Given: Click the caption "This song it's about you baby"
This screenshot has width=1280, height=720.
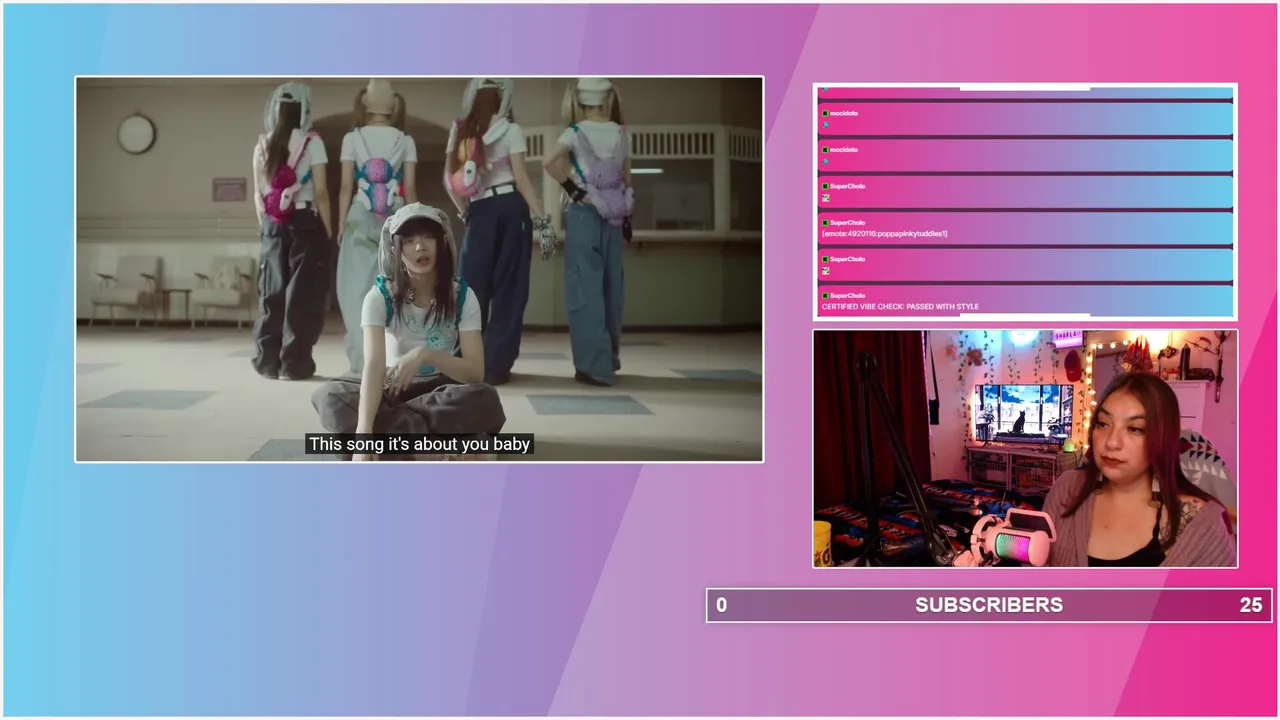Looking at the screenshot, I should point(419,444).
